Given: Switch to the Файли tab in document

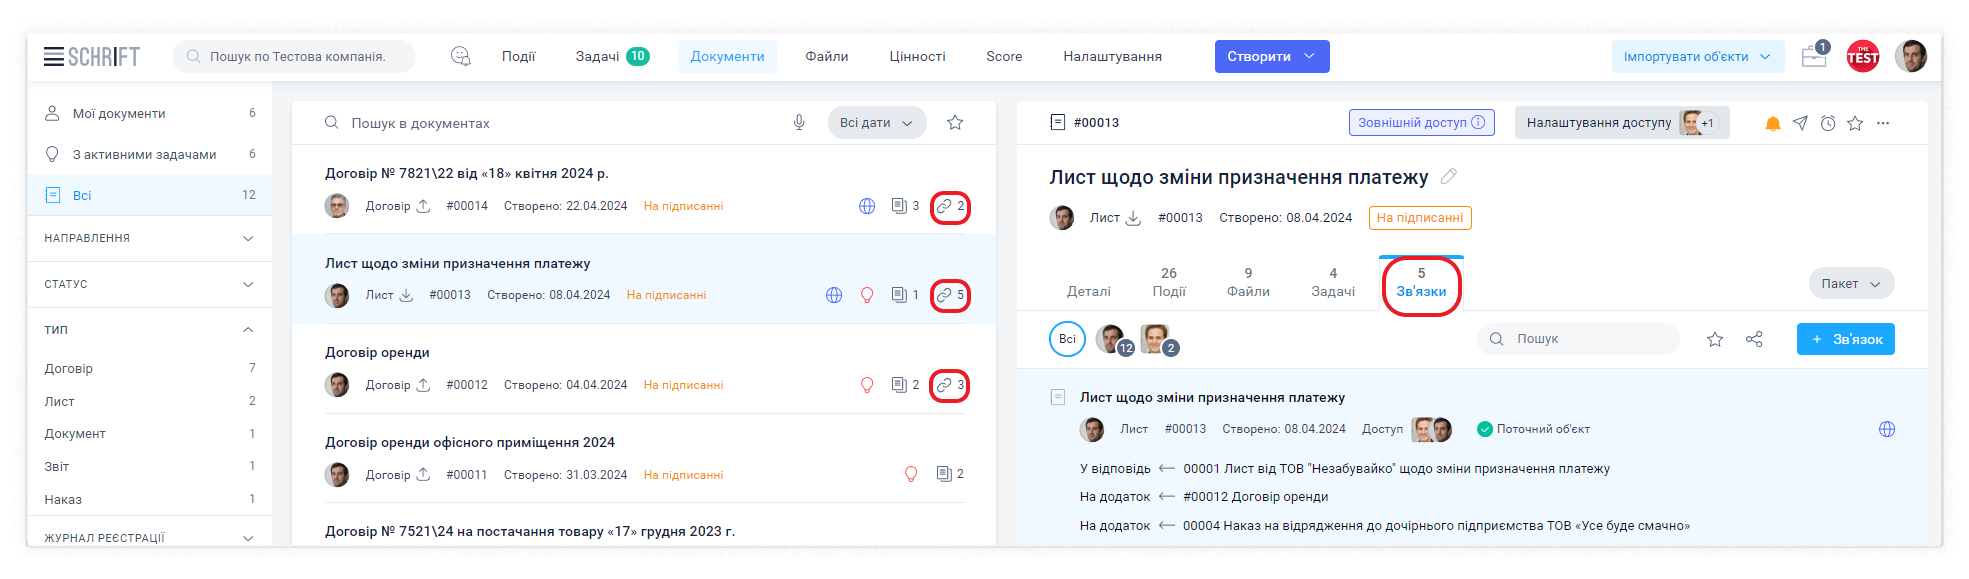Looking at the screenshot, I should [x=1248, y=282].
